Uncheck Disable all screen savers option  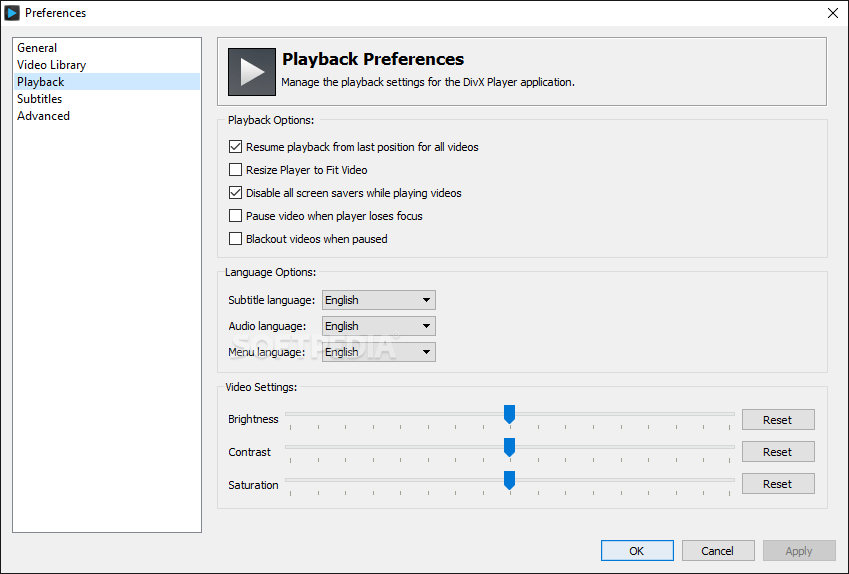[x=235, y=193]
